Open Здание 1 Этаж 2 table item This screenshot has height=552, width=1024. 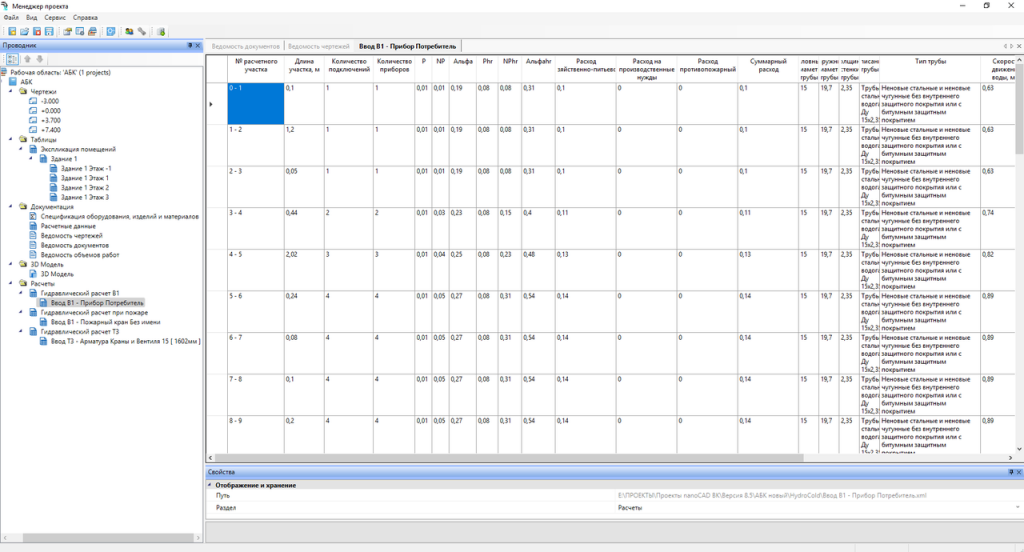click(84, 187)
